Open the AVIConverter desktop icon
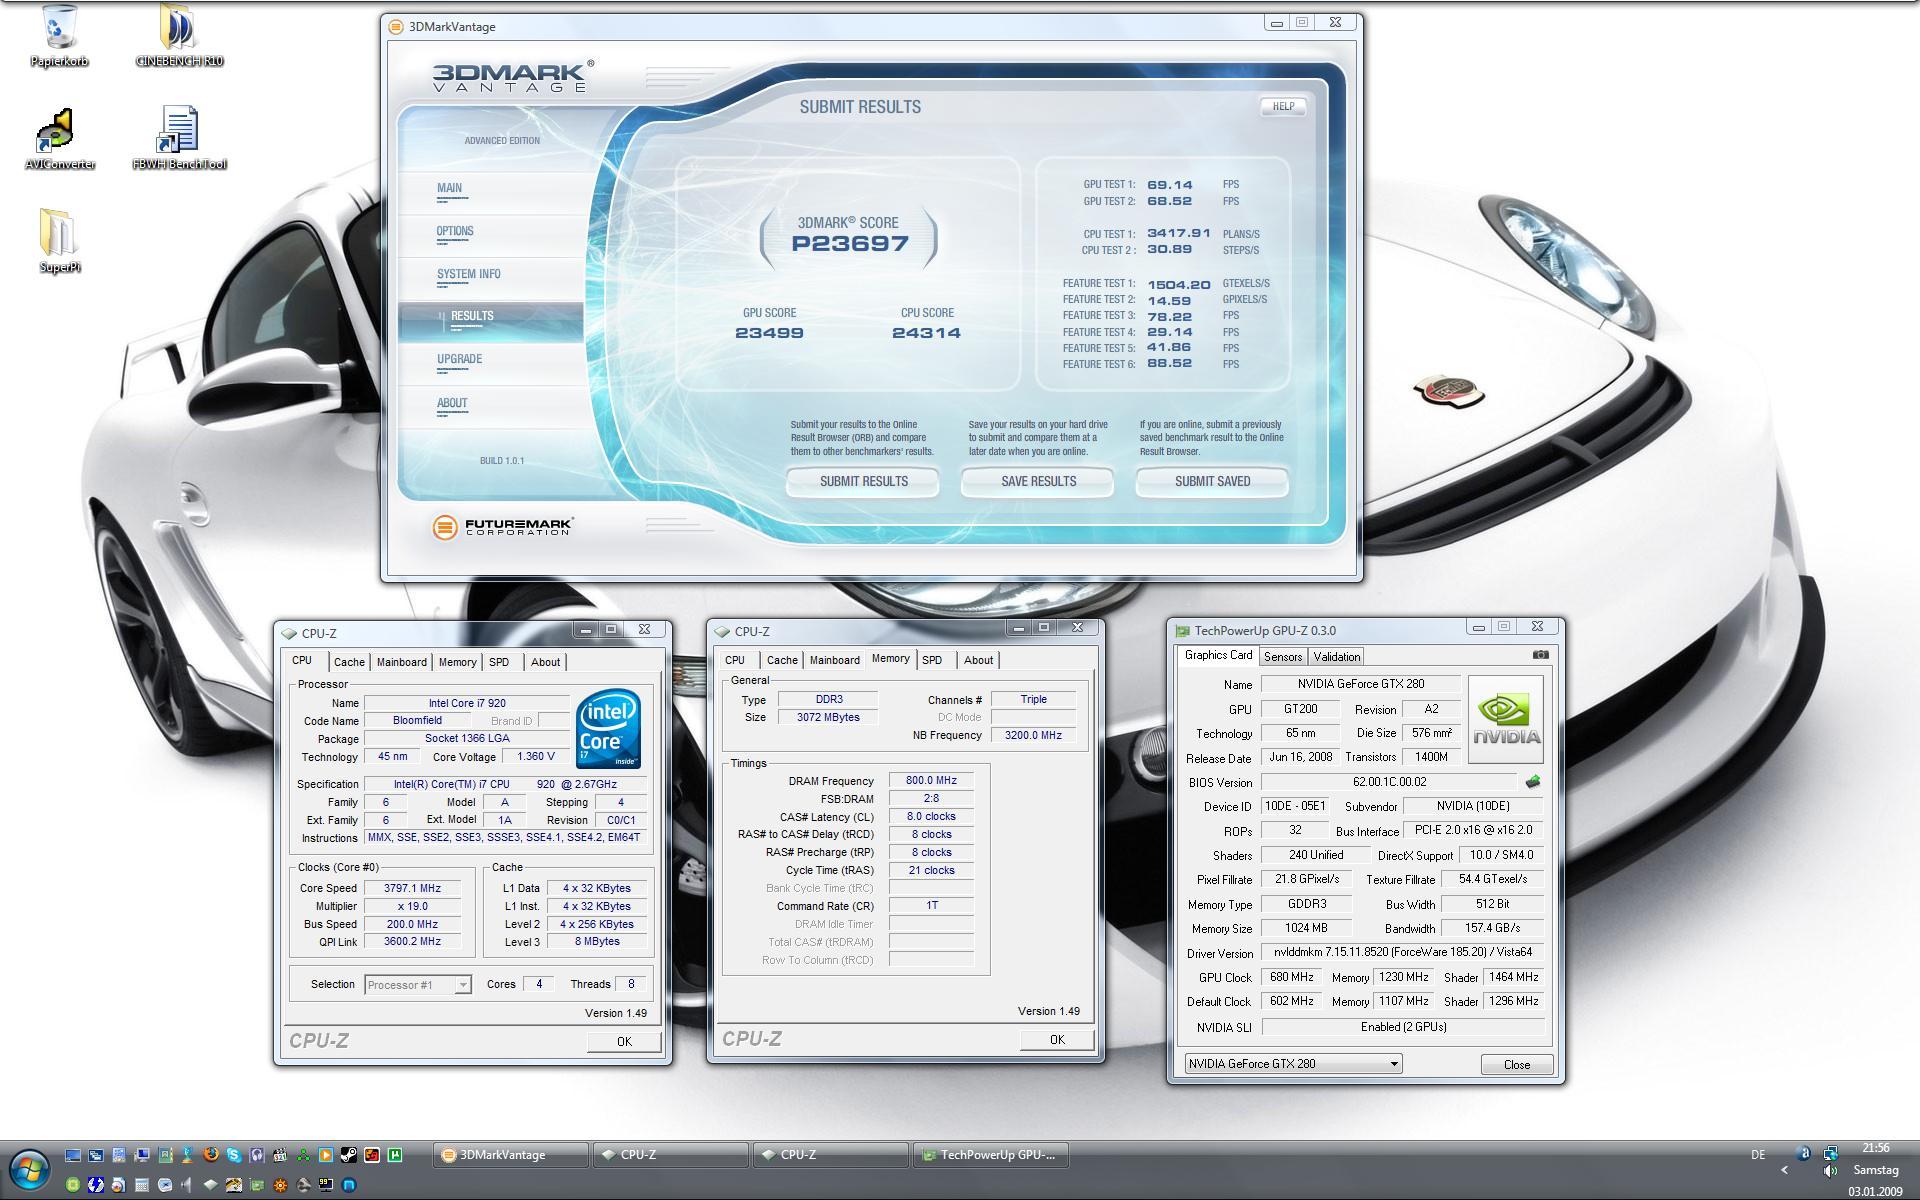The width and height of the screenshot is (1920, 1200). pyautogui.click(x=59, y=140)
